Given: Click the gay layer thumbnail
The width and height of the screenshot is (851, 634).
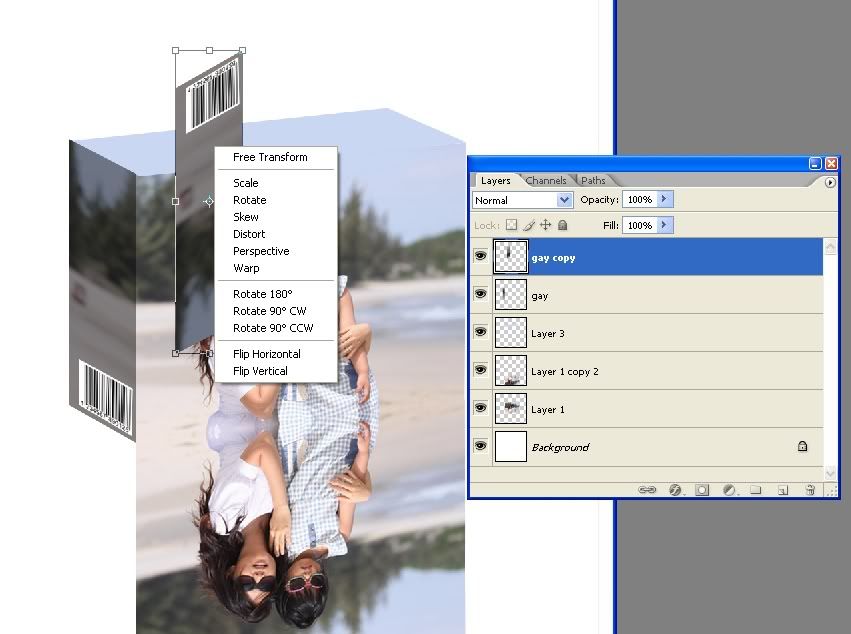Looking at the screenshot, I should tap(510, 296).
